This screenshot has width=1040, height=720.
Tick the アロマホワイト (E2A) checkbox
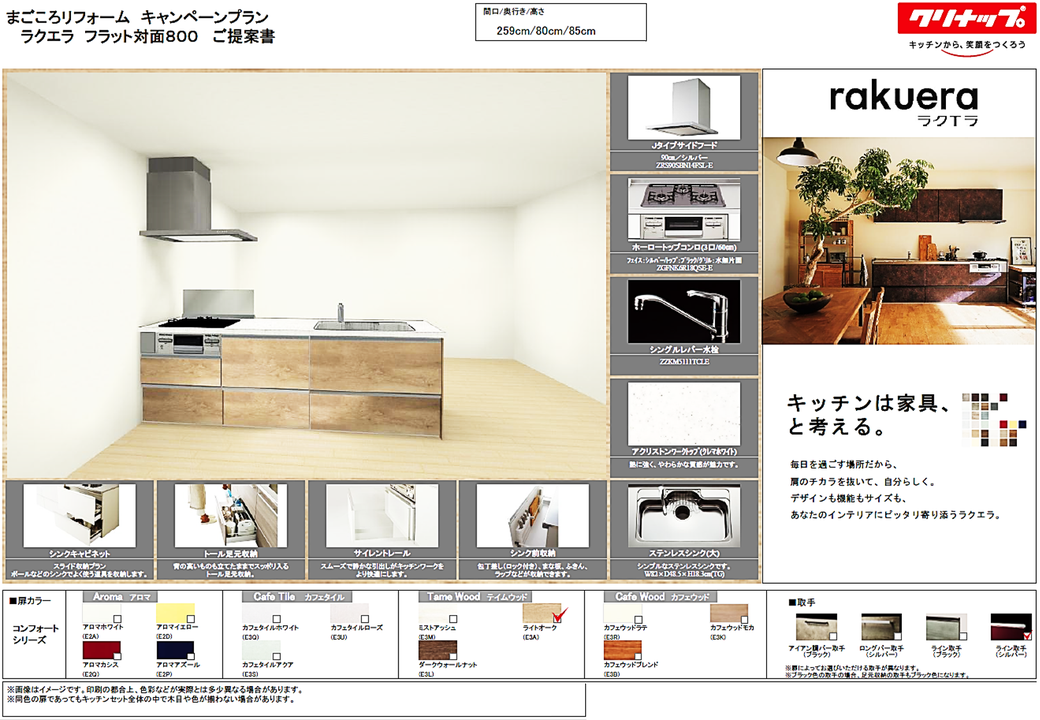[117, 619]
